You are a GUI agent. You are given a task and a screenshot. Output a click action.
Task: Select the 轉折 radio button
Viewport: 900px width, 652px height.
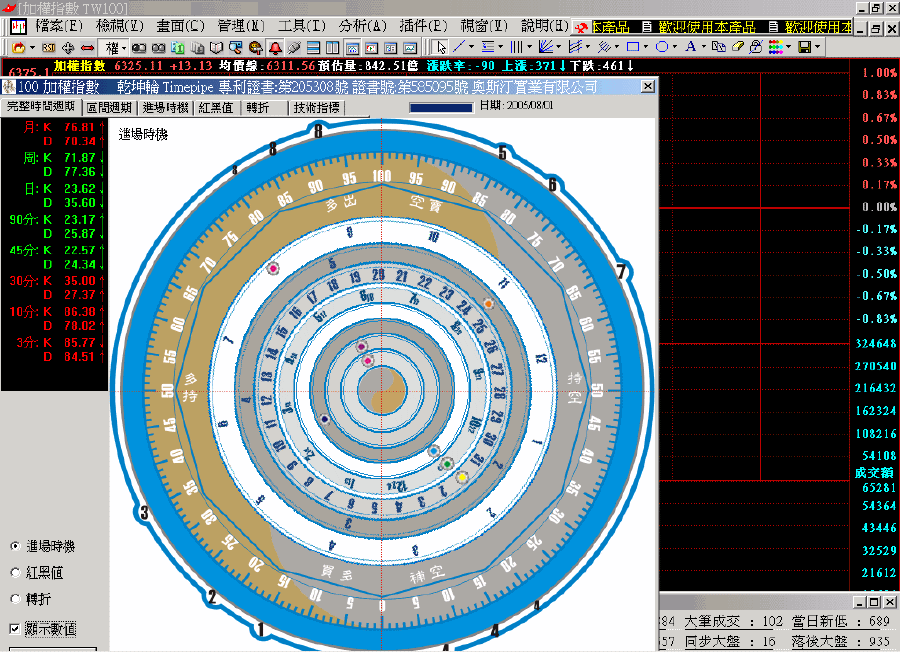pyautogui.click(x=15, y=598)
